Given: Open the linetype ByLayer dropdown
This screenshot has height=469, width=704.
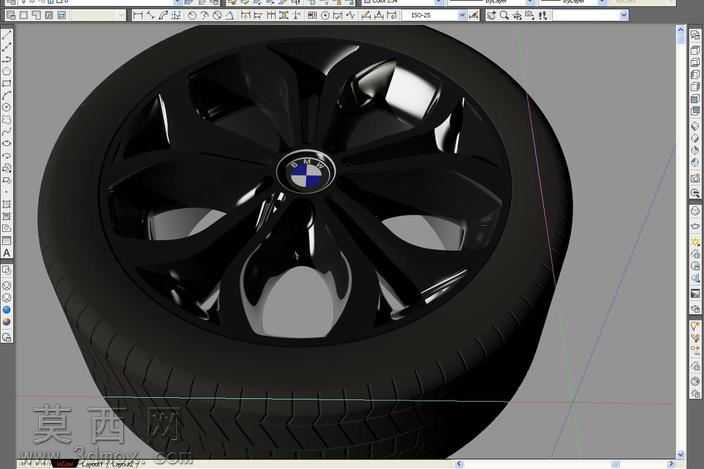Looking at the screenshot, I should [530, 2].
